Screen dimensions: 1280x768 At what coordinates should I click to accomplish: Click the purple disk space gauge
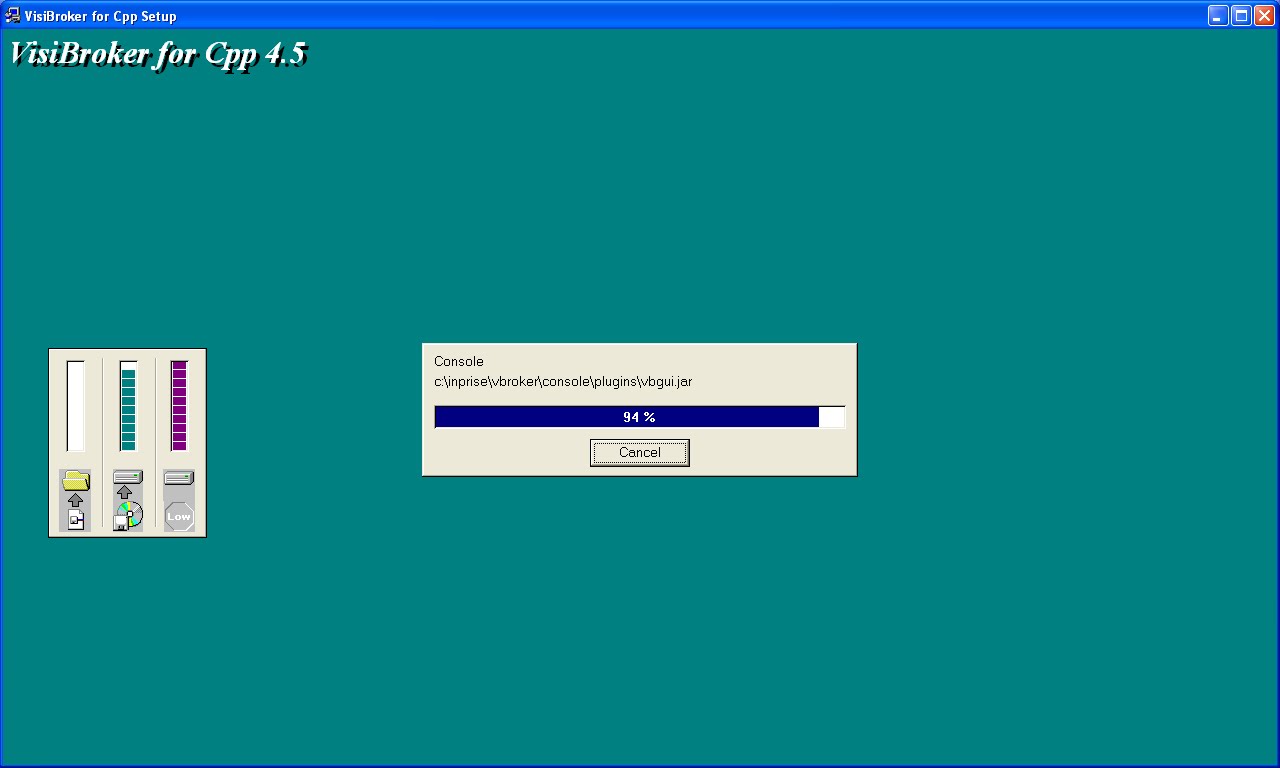[179, 406]
